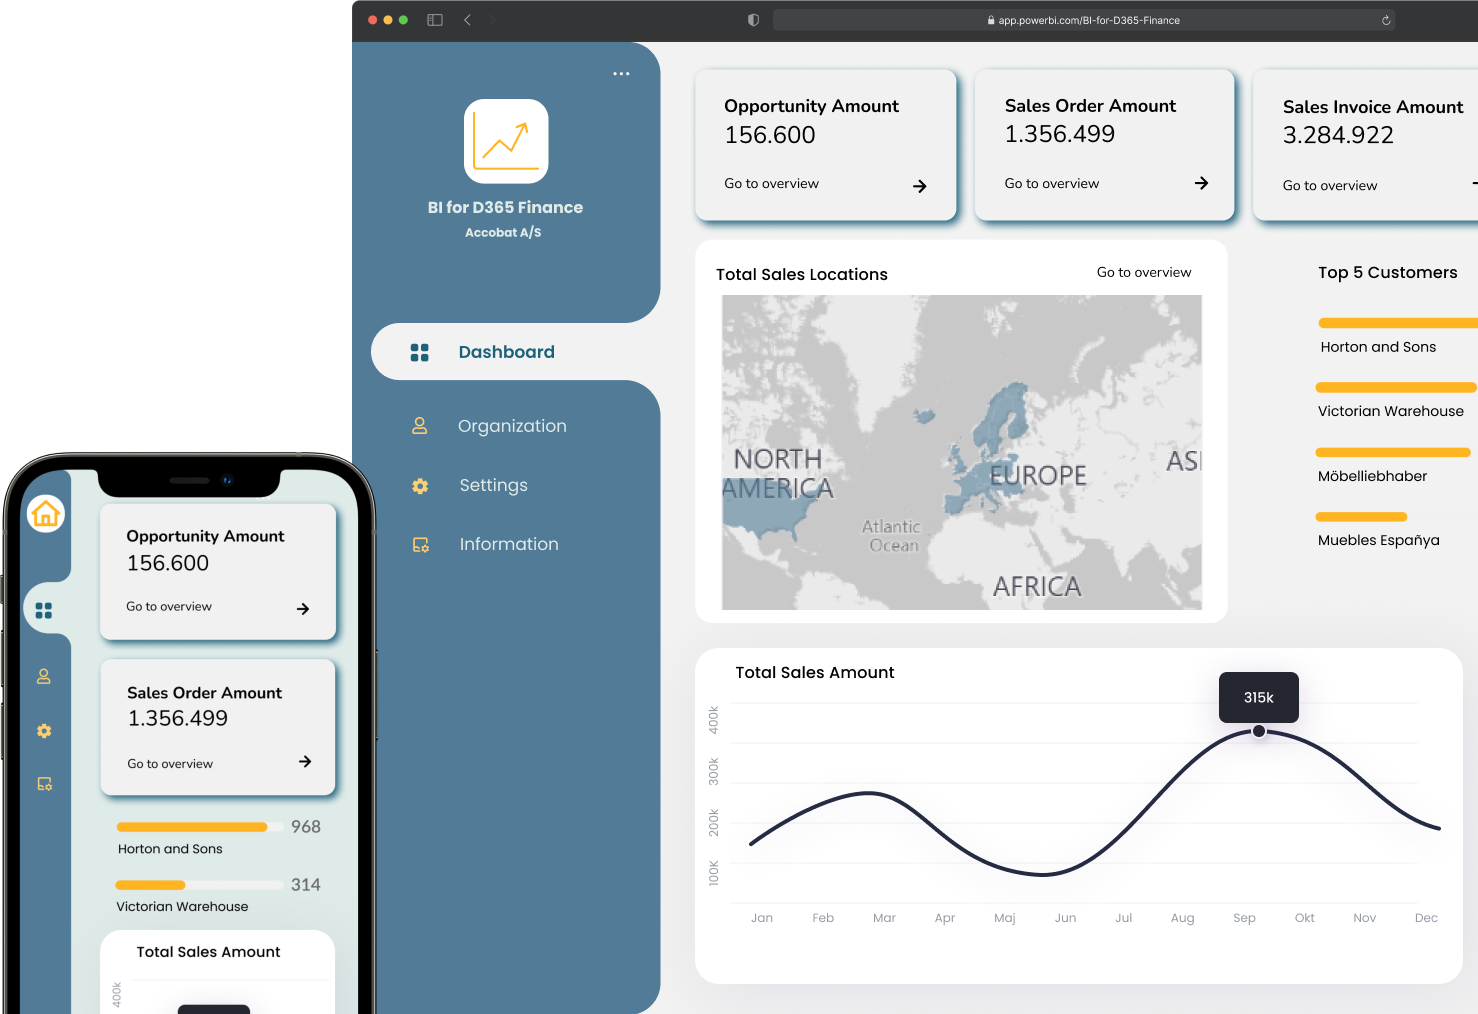The height and width of the screenshot is (1014, 1478).
Task: Click the BI for D365 Finance chart logo
Action: click(x=506, y=141)
